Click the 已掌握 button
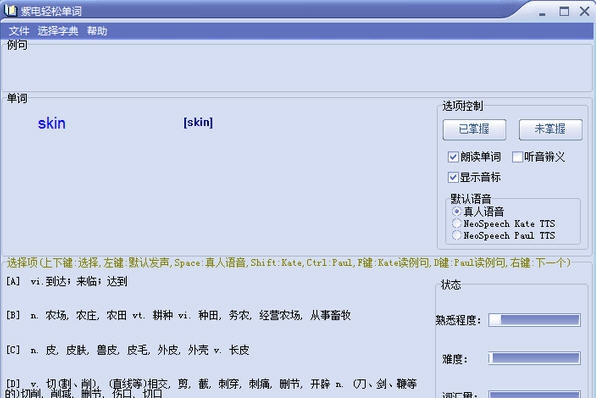The image size is (596, 398). [474, 129]
